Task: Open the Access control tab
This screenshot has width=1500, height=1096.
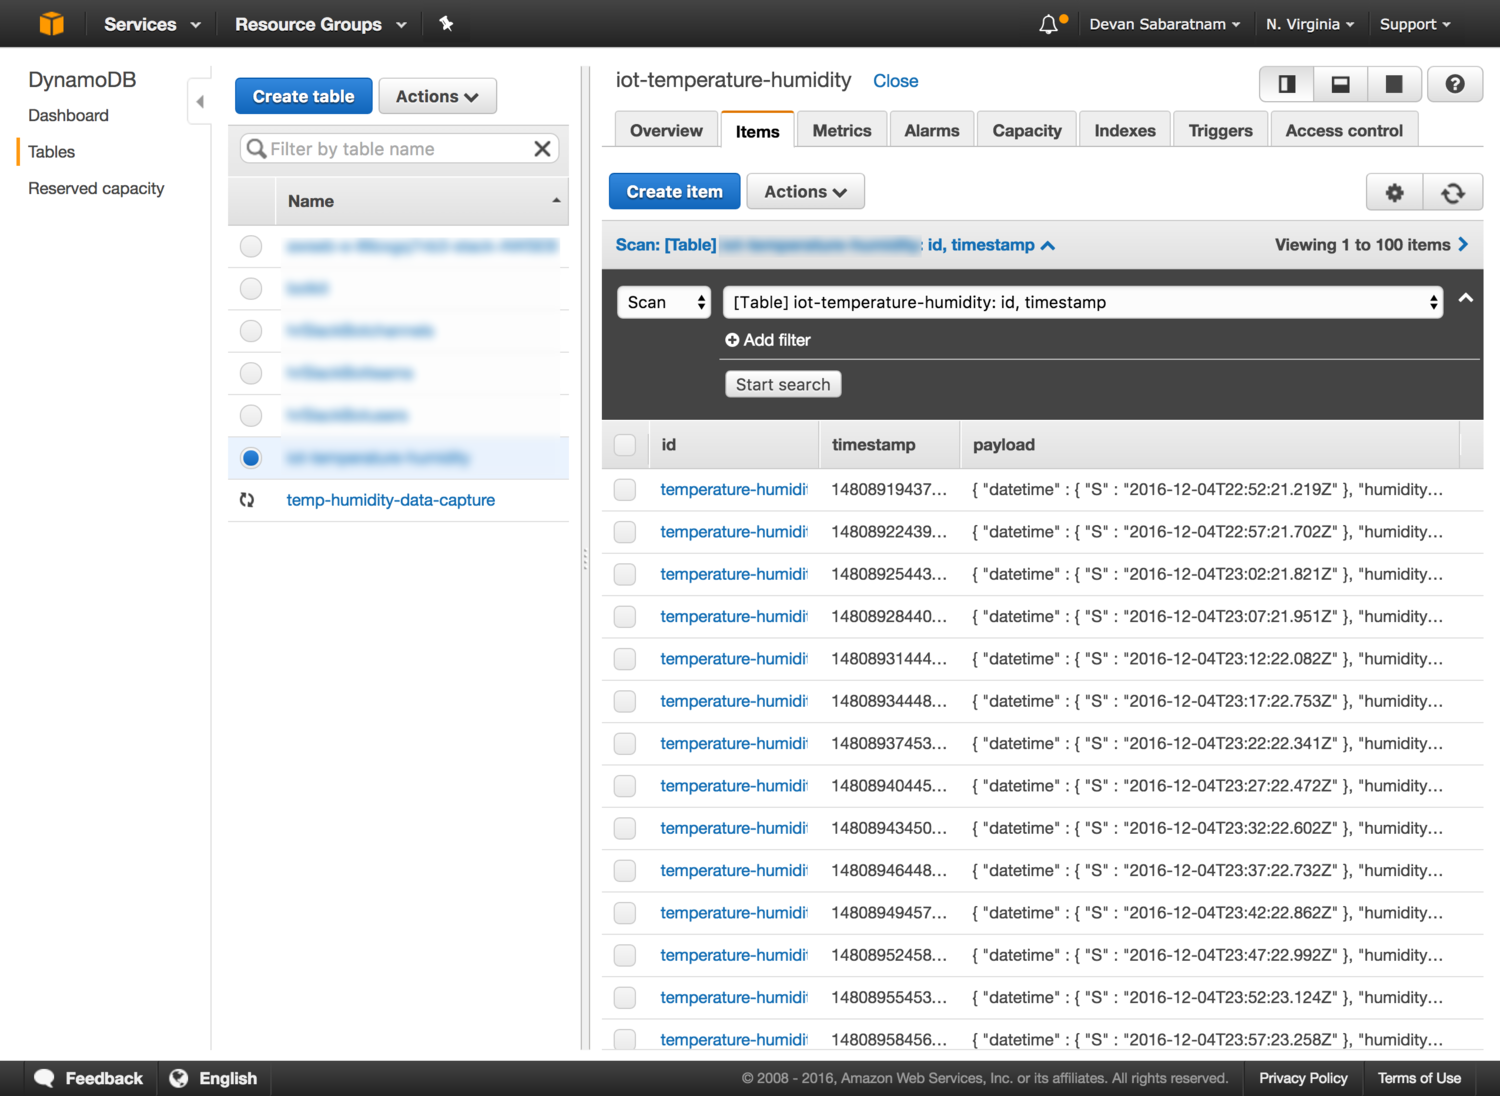Action: pyautogui.click(x=1343, y=130)
